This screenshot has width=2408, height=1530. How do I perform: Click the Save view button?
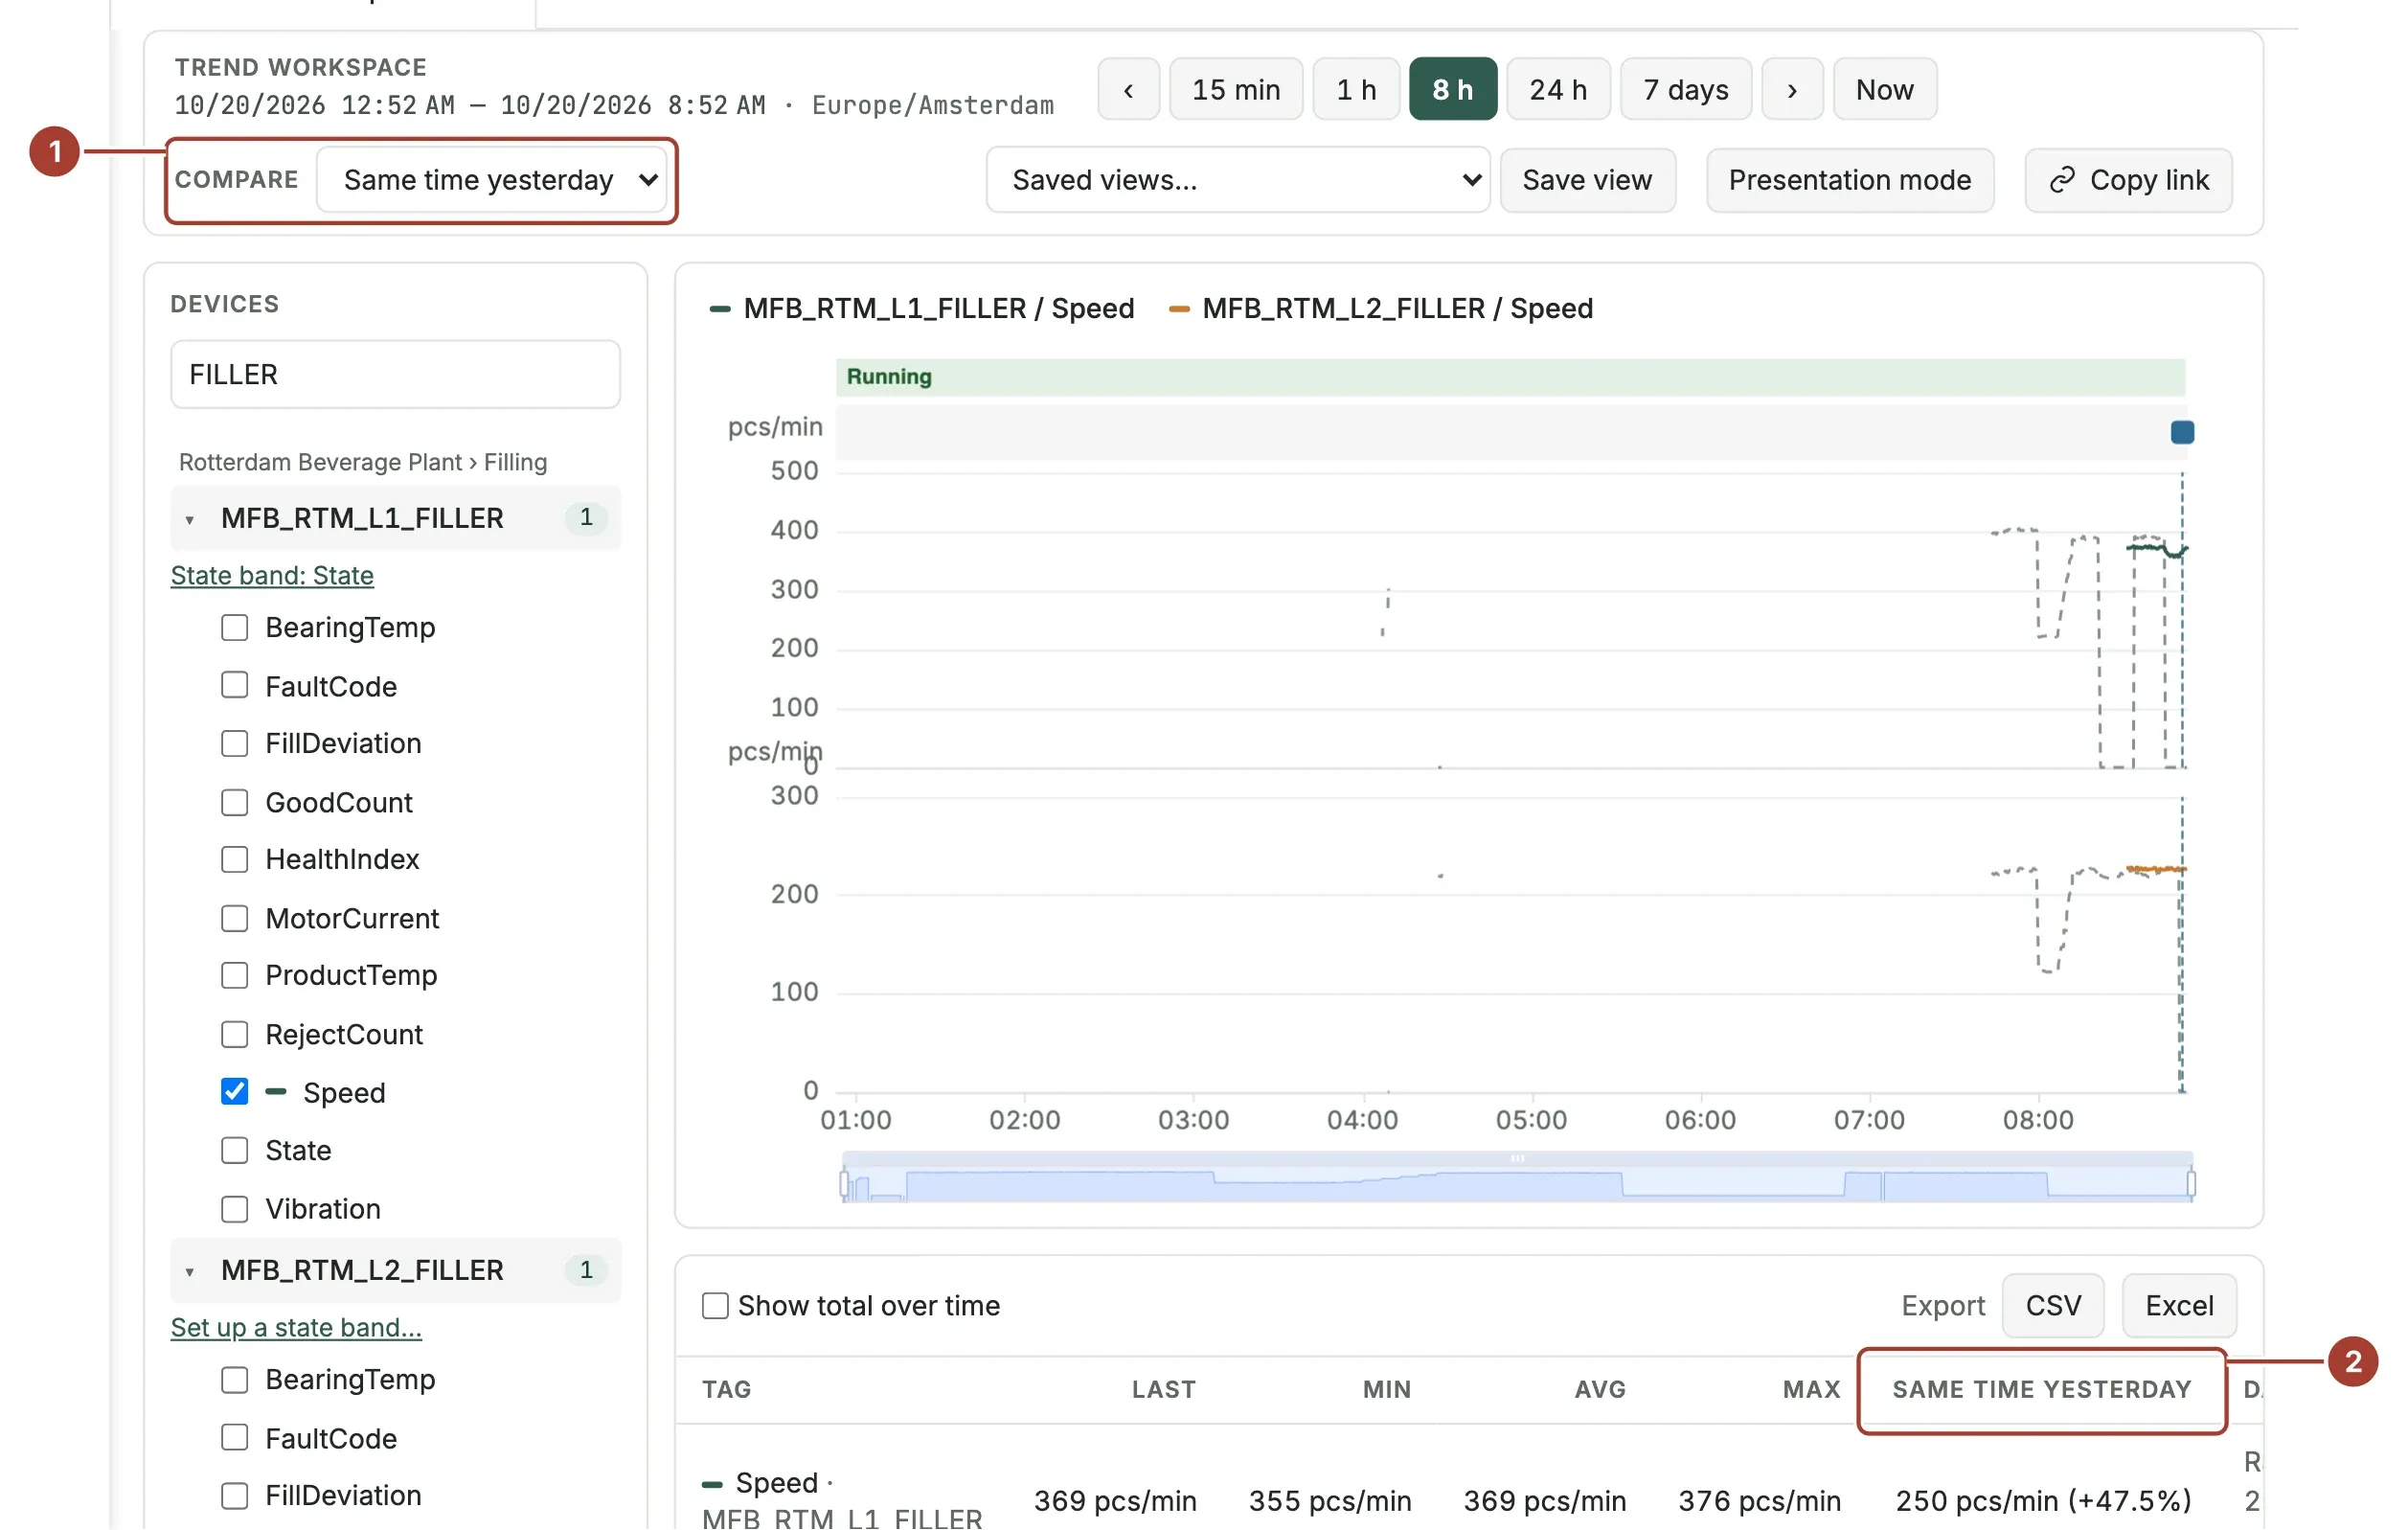click(1587, 180)
